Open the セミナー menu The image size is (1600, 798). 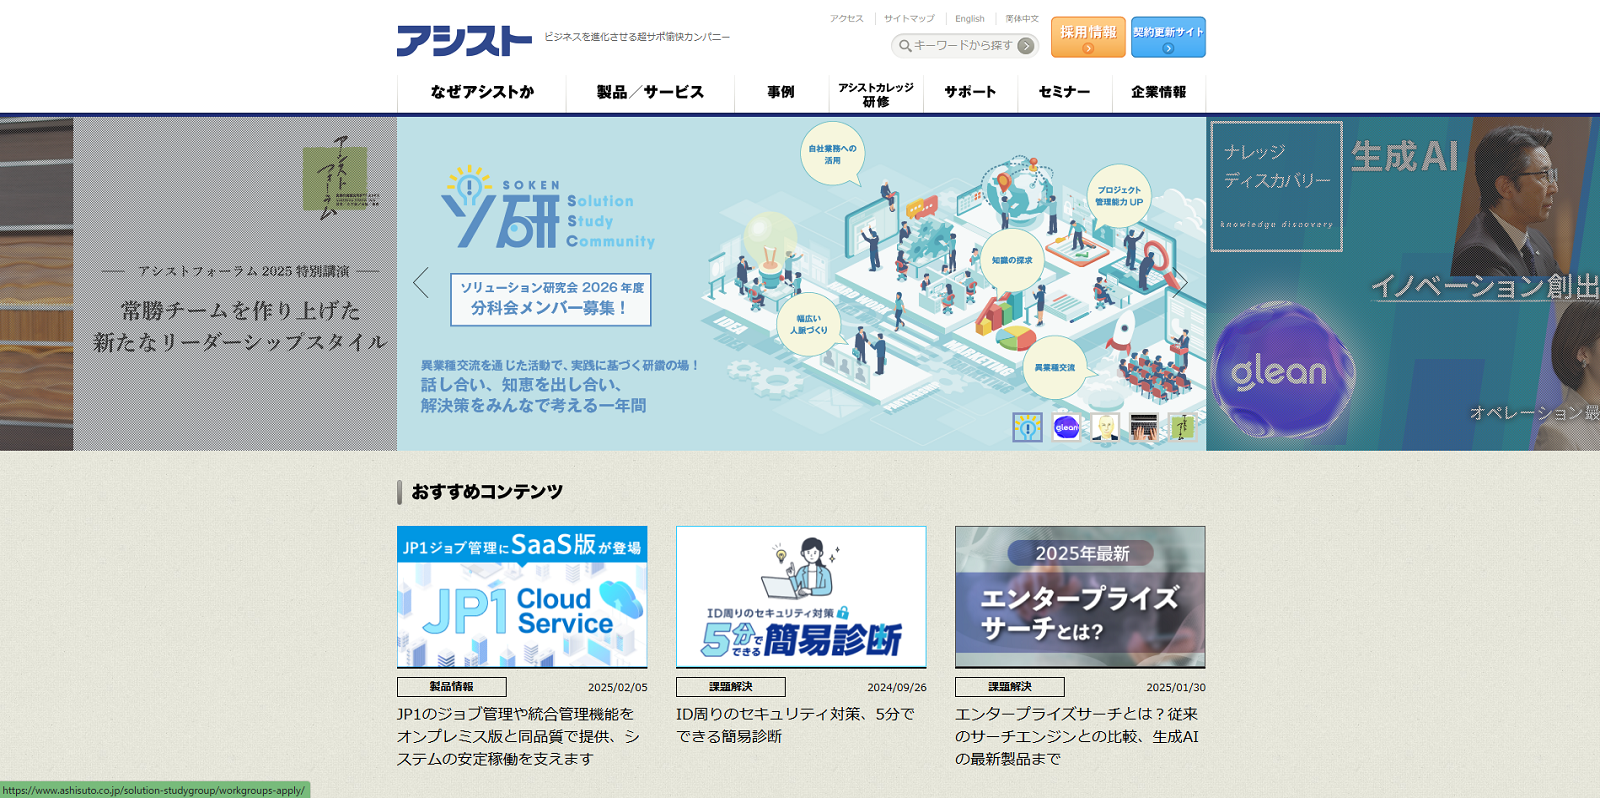(x=1064, y=92)
